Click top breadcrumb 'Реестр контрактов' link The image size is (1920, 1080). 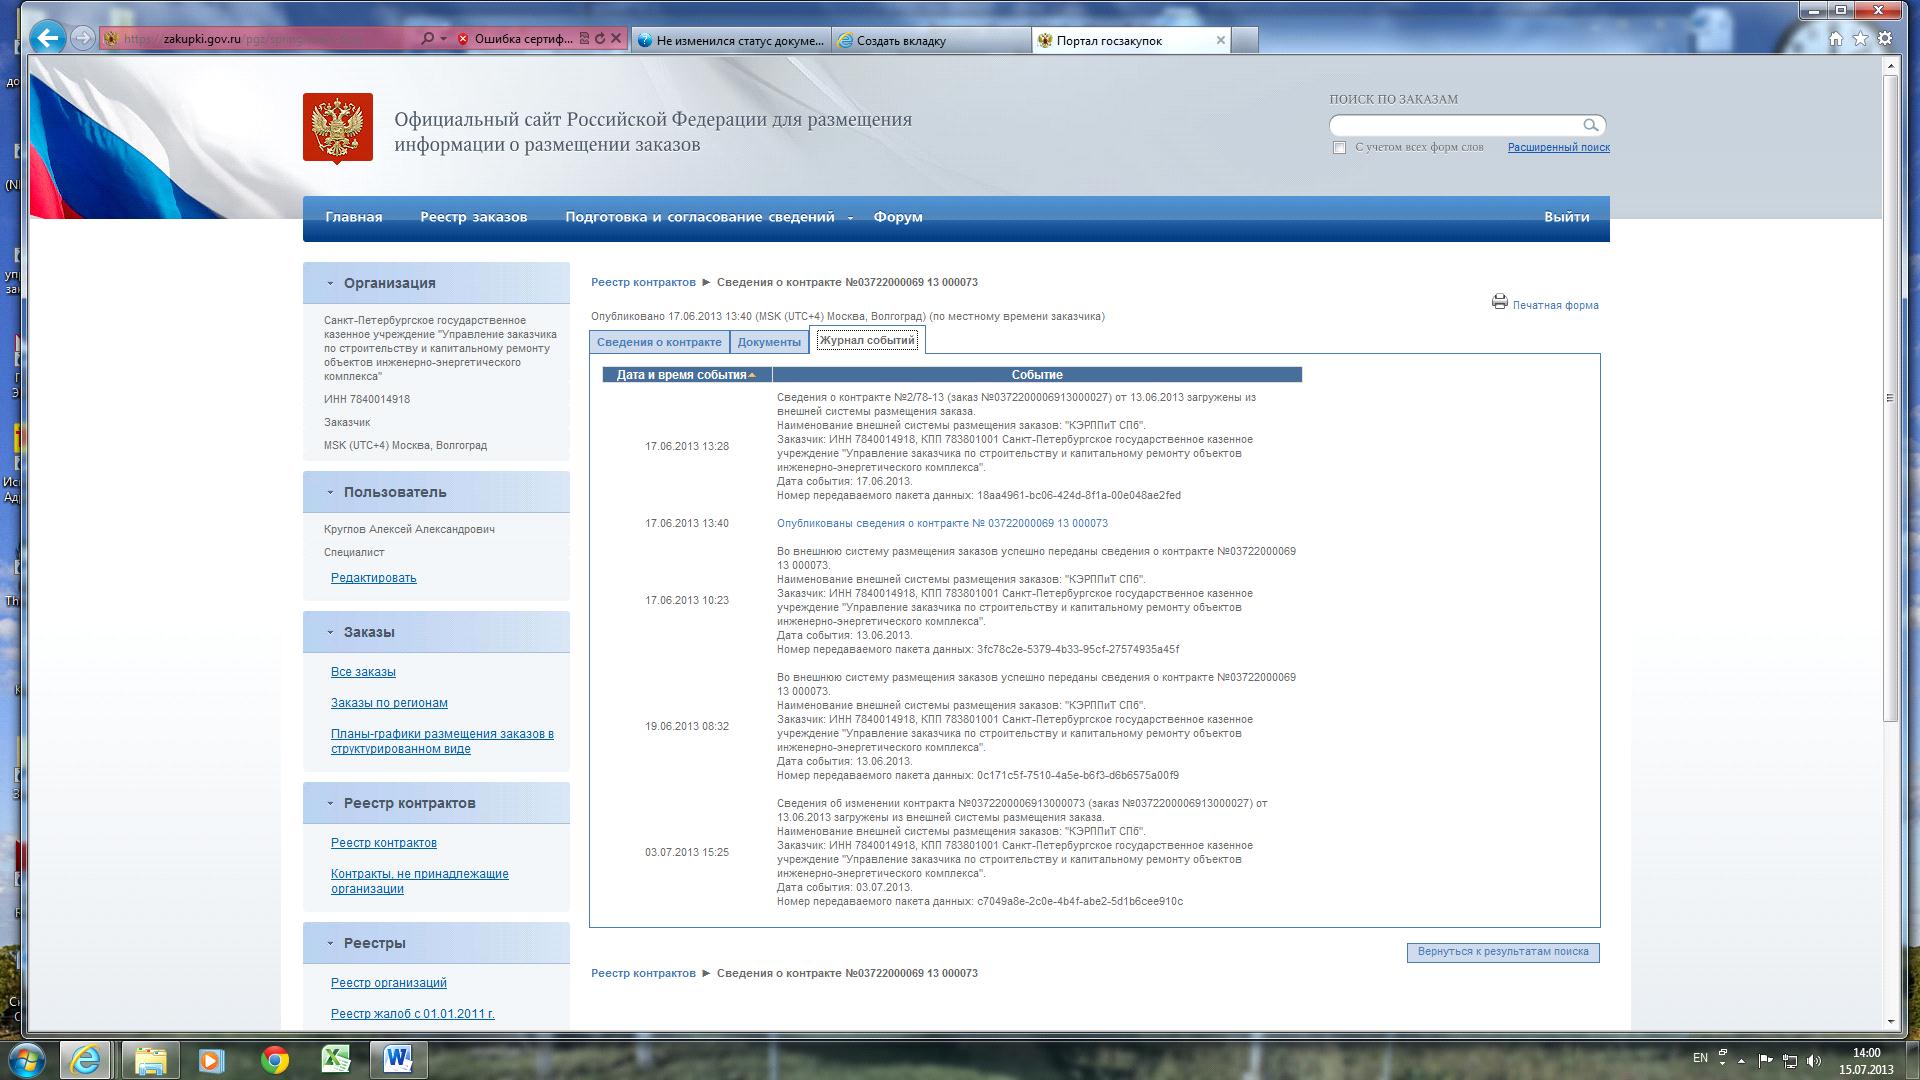pos(643,282)
